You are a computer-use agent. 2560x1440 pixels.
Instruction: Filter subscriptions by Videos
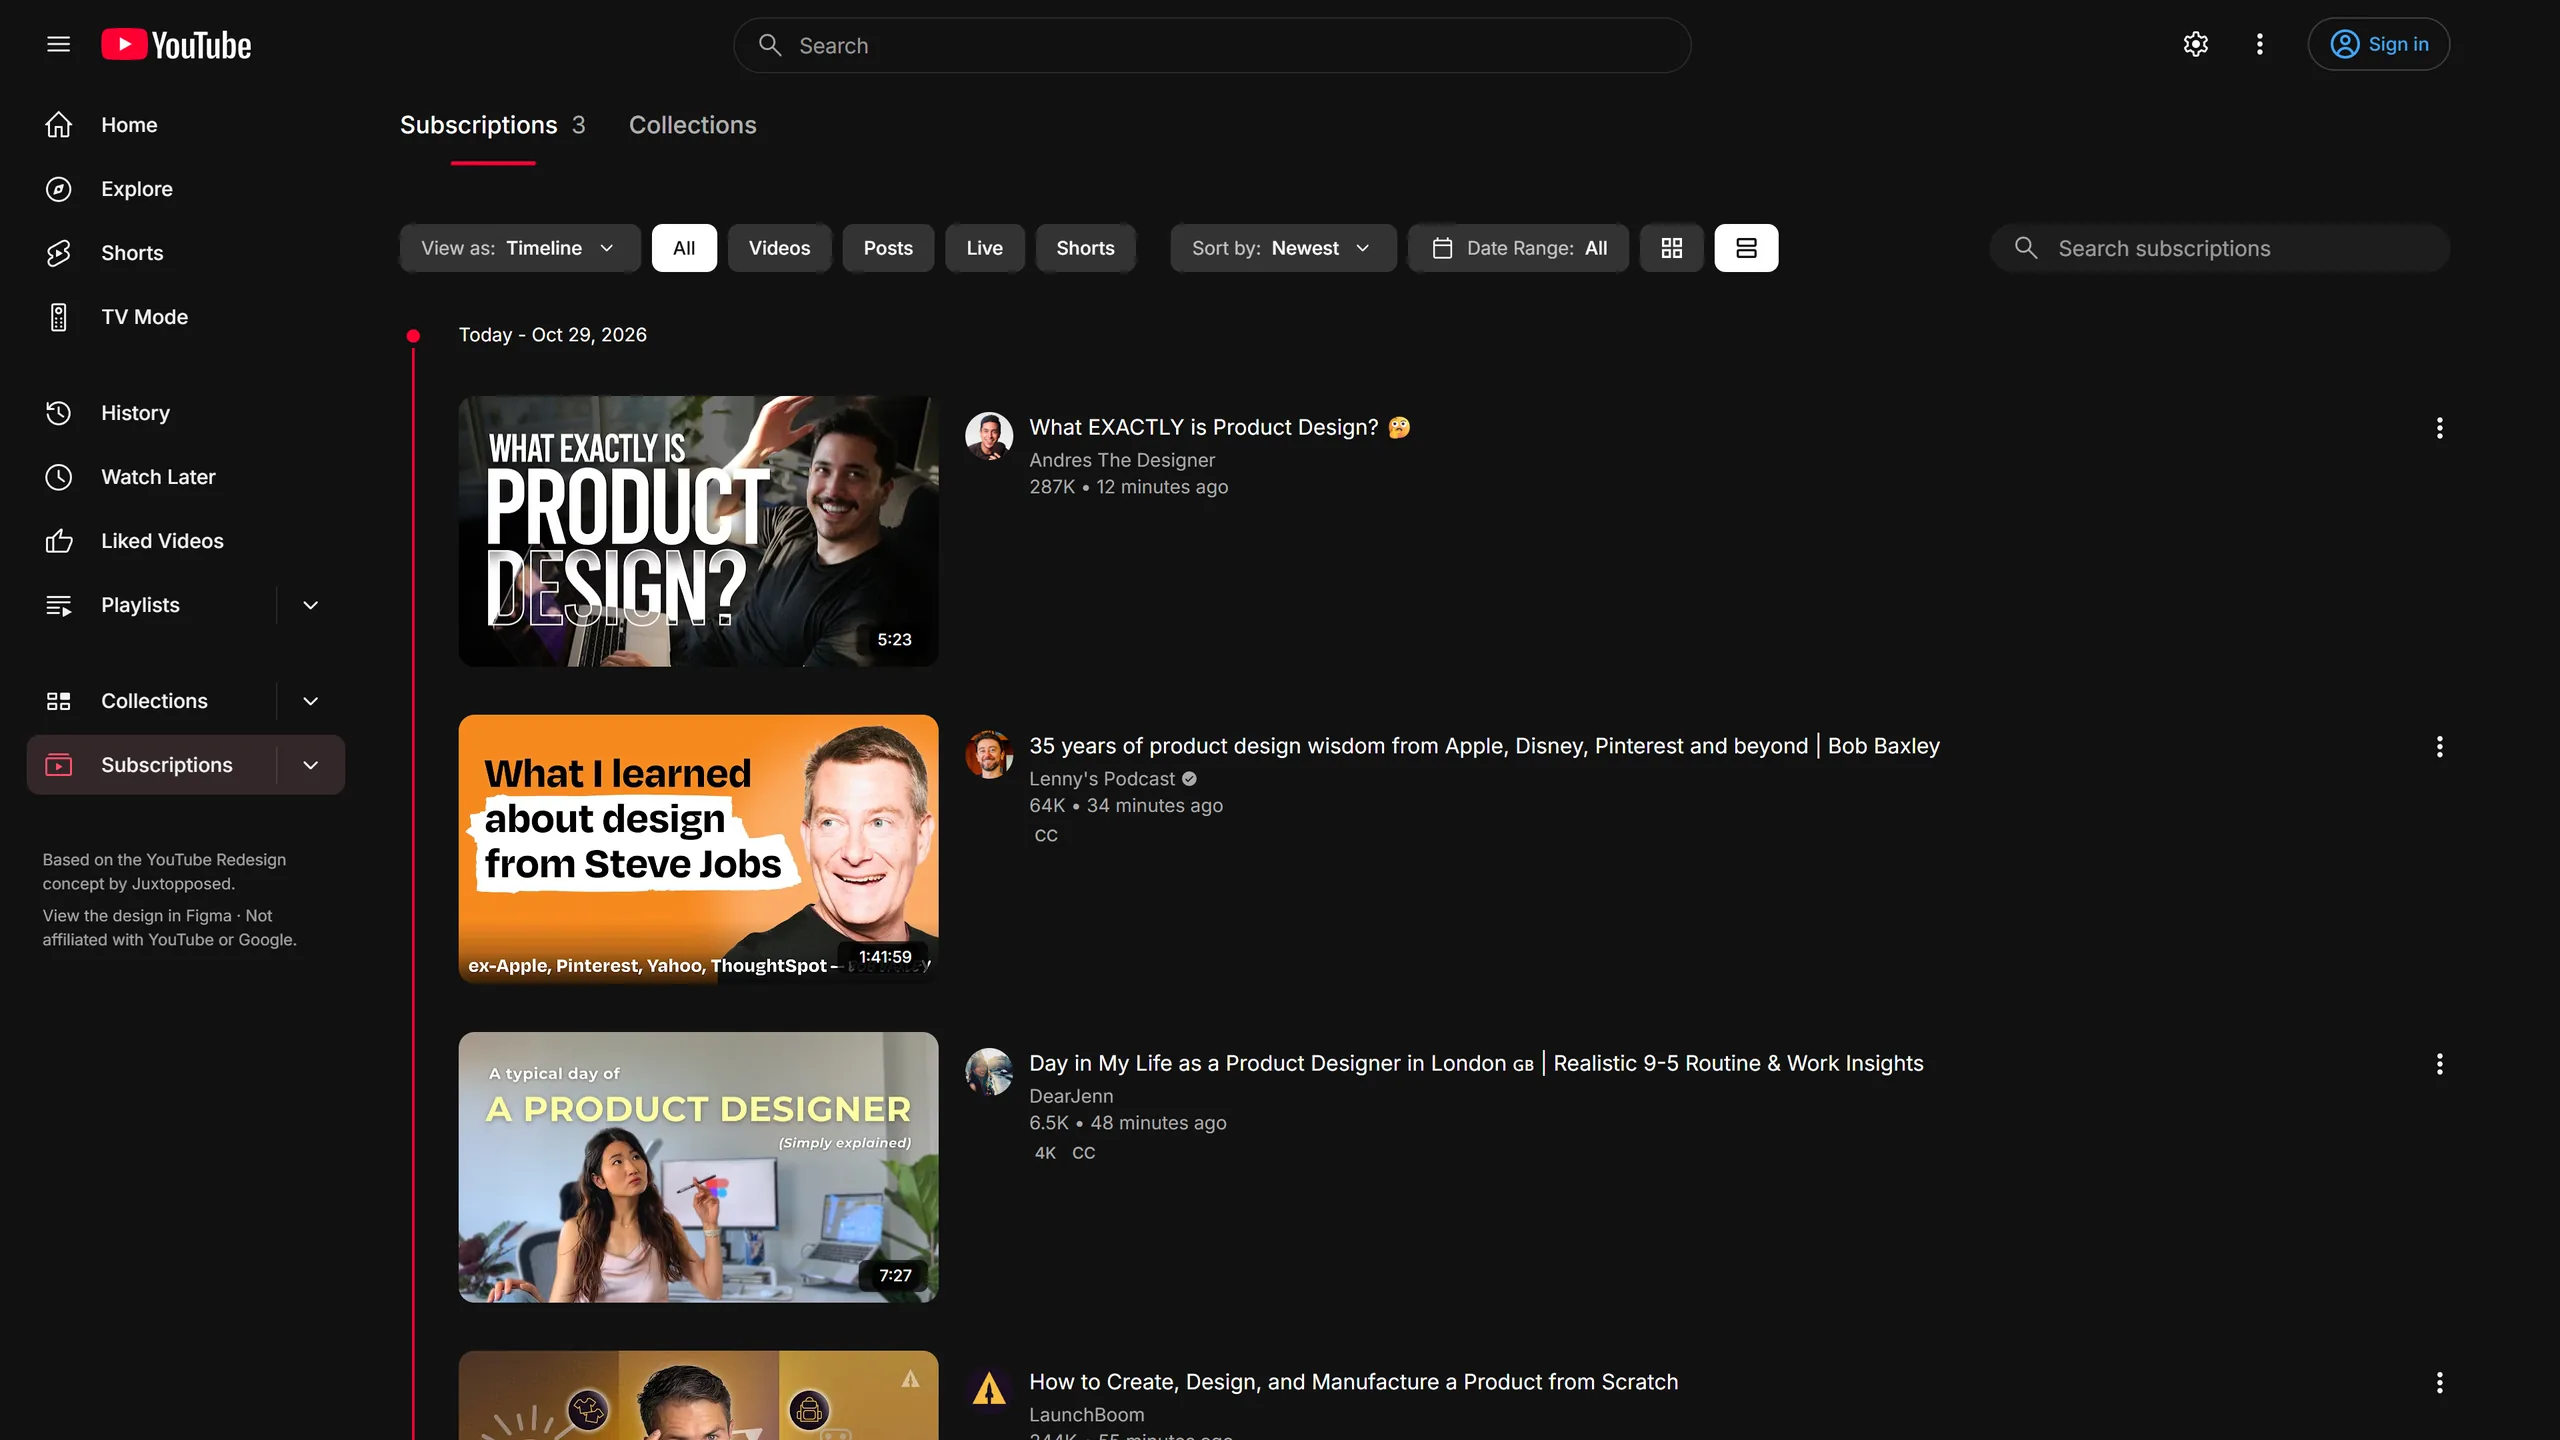click(x=779, y=248)
